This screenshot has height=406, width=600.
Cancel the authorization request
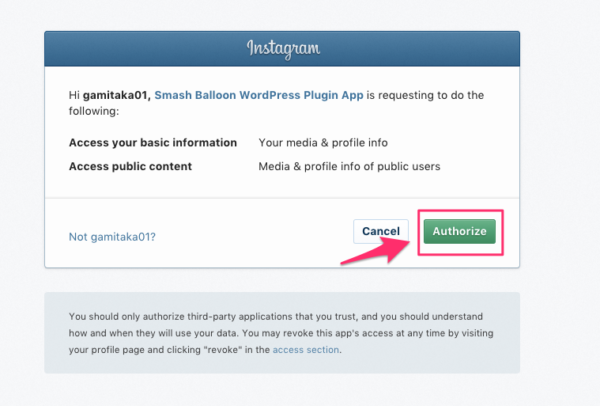tap(381, 231)
